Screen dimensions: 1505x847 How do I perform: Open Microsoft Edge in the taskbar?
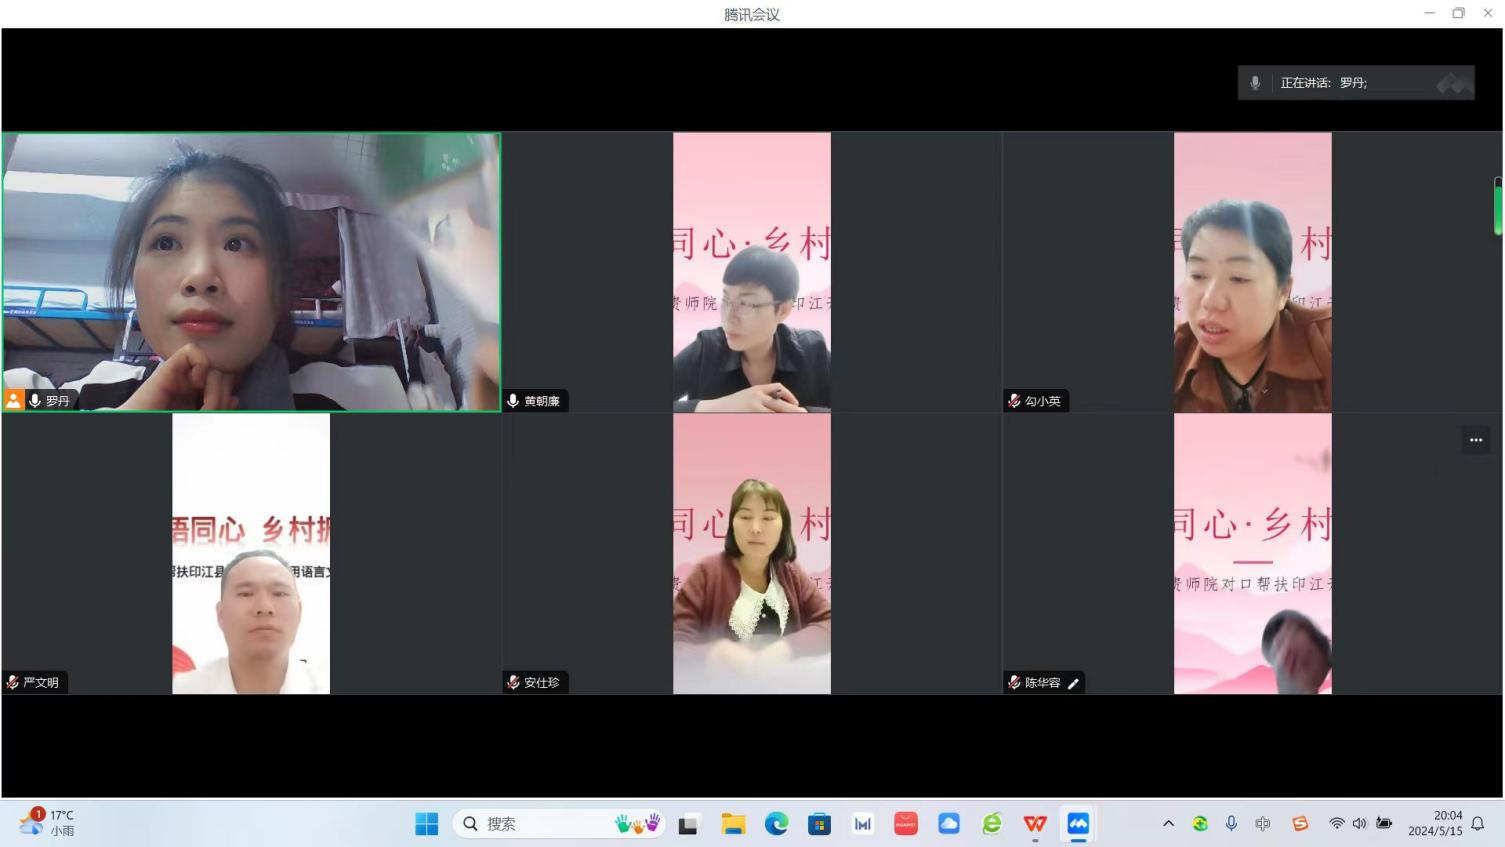pyautogui.click(x=776, y=824)
